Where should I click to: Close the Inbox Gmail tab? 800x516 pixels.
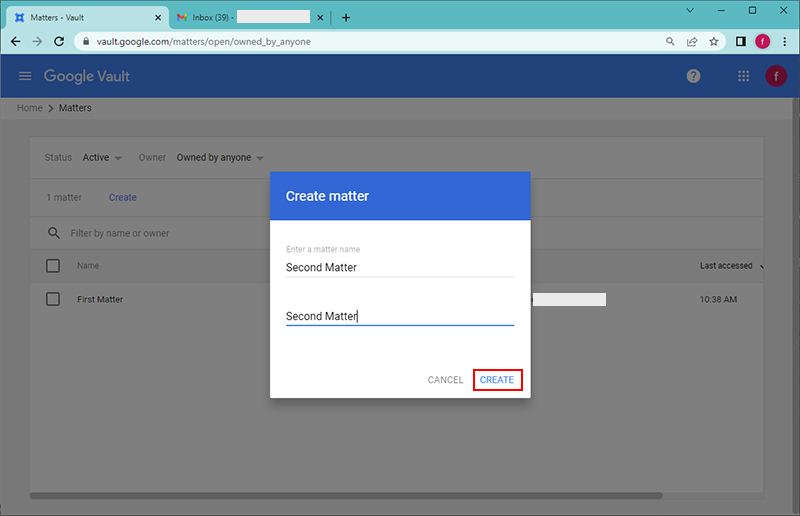coord(320,18)
